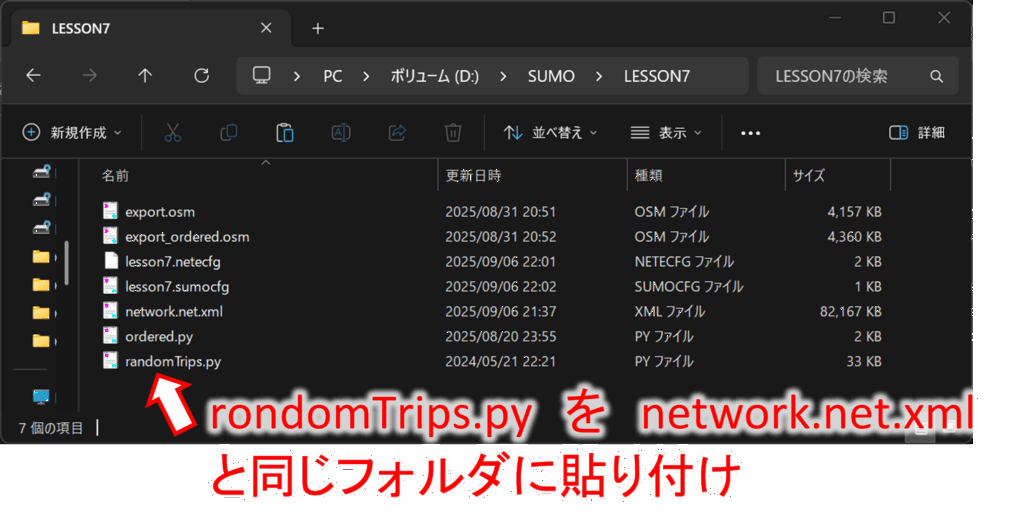Click the Copy icon in toolbar
Viewport: 1024px width, 513px height.
point(229,132)
